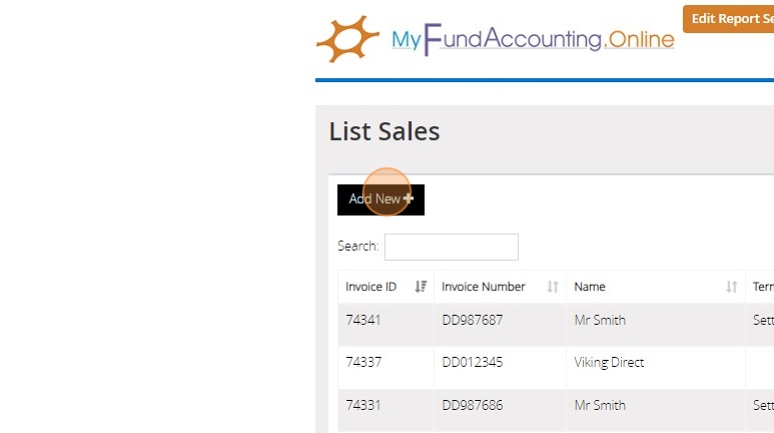Click the Name column sort arrows

tap(731, 287)
